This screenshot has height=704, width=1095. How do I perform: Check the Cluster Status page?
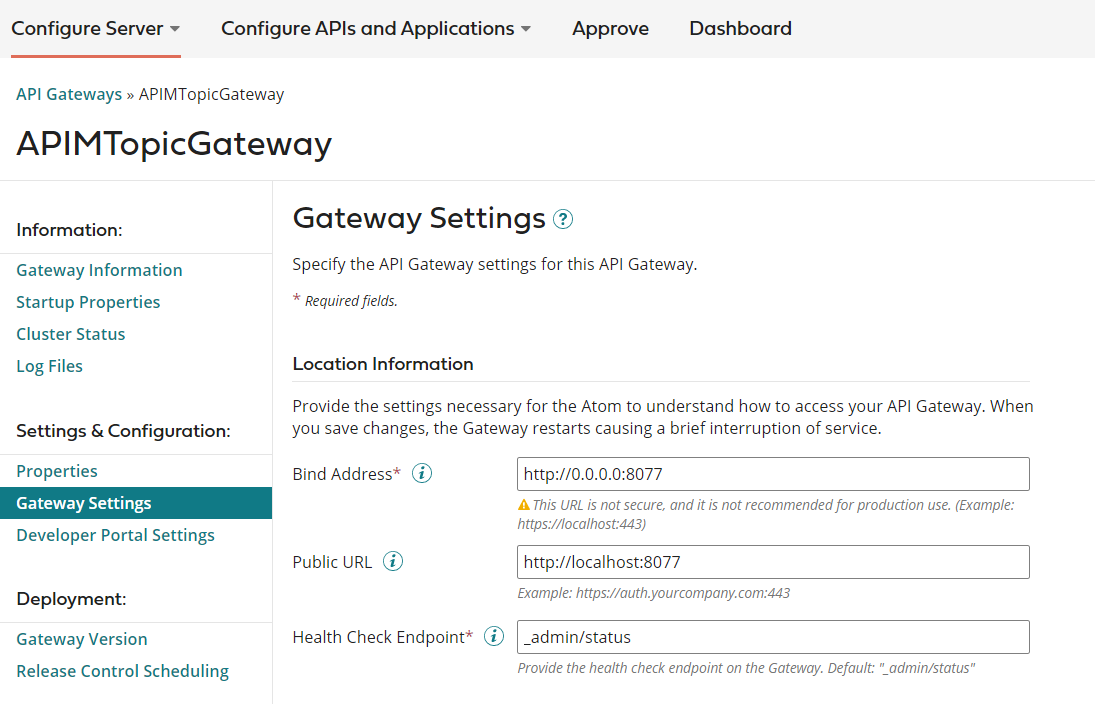coord(70,333)
